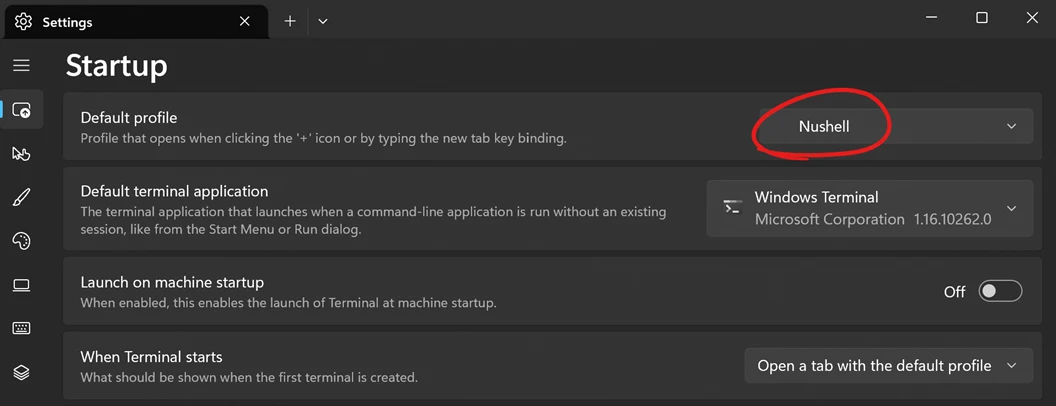1056x406 pixels.
Task: Click the new tab plus button
Action: coord(290,21)
